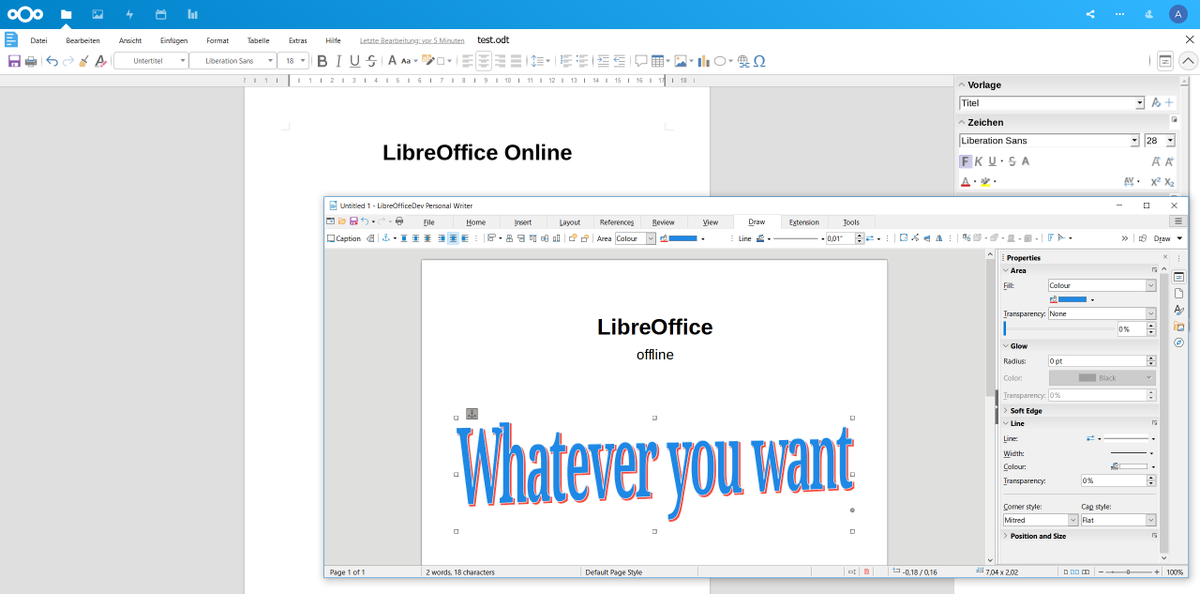Print the online document
1200x594 pixels.
(31, 61)
